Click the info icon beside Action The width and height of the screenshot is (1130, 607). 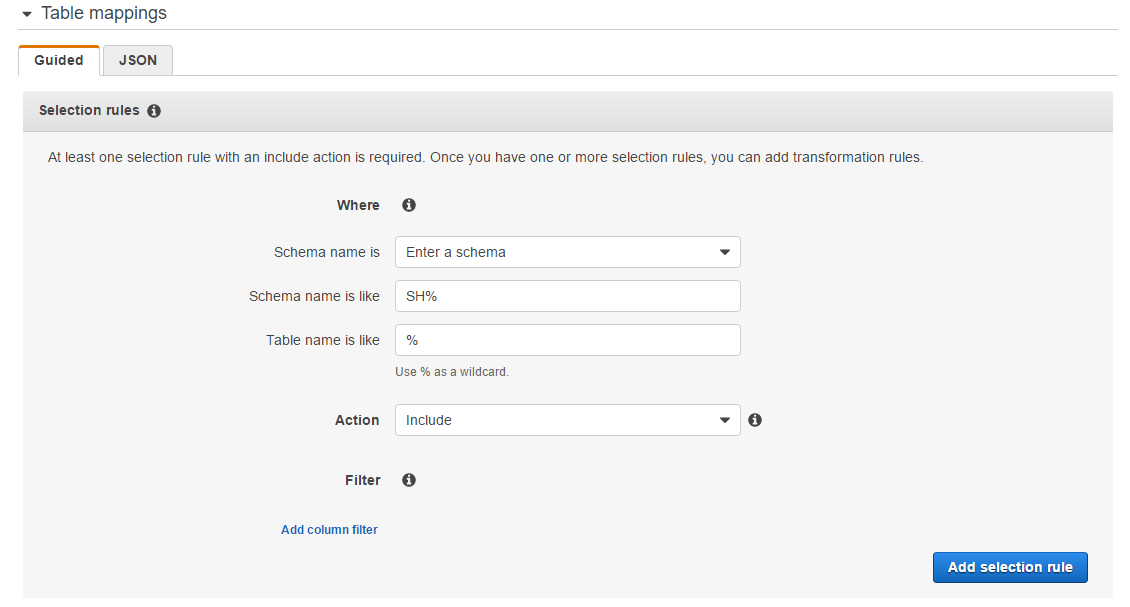tap(755, 419)
